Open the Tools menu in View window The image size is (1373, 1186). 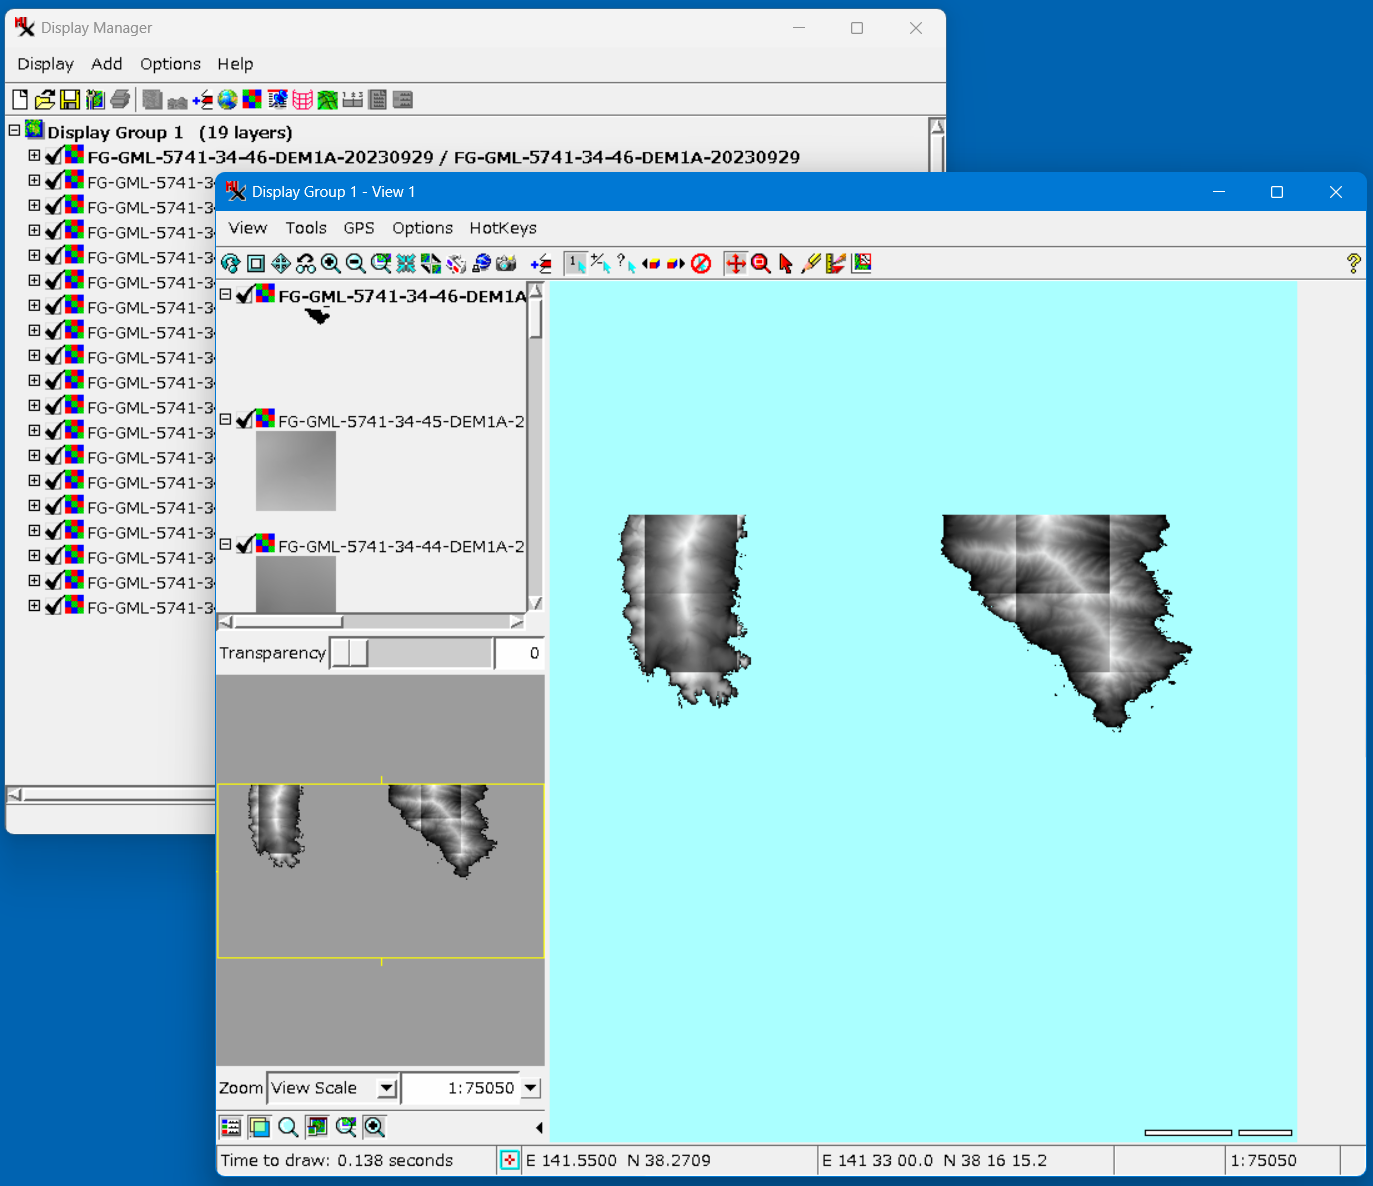coord(305,228)
